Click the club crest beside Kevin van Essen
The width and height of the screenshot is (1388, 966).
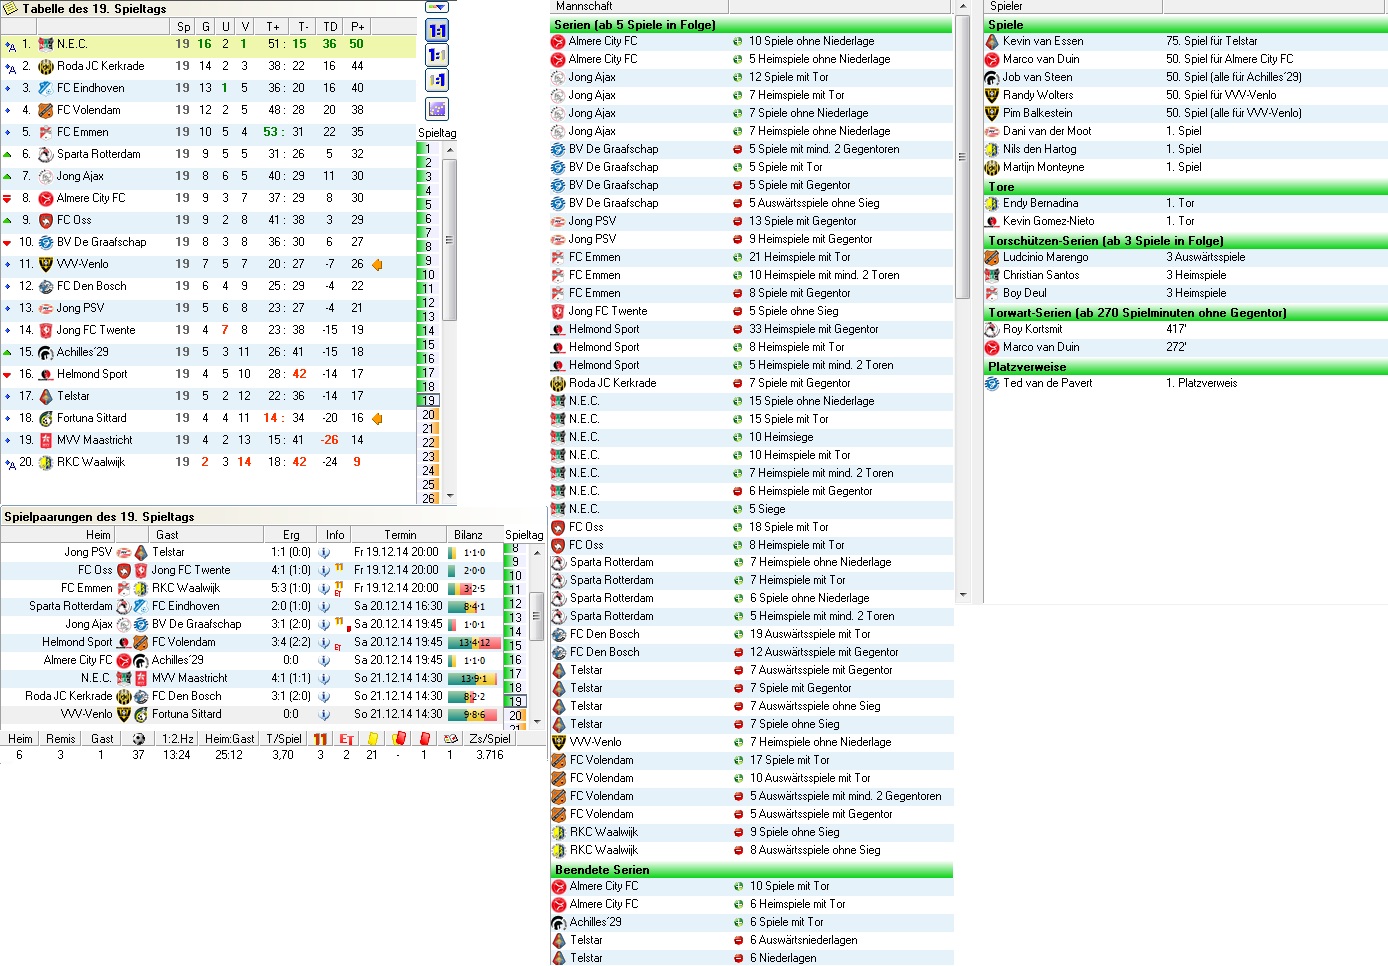click(x=992, y=41)
